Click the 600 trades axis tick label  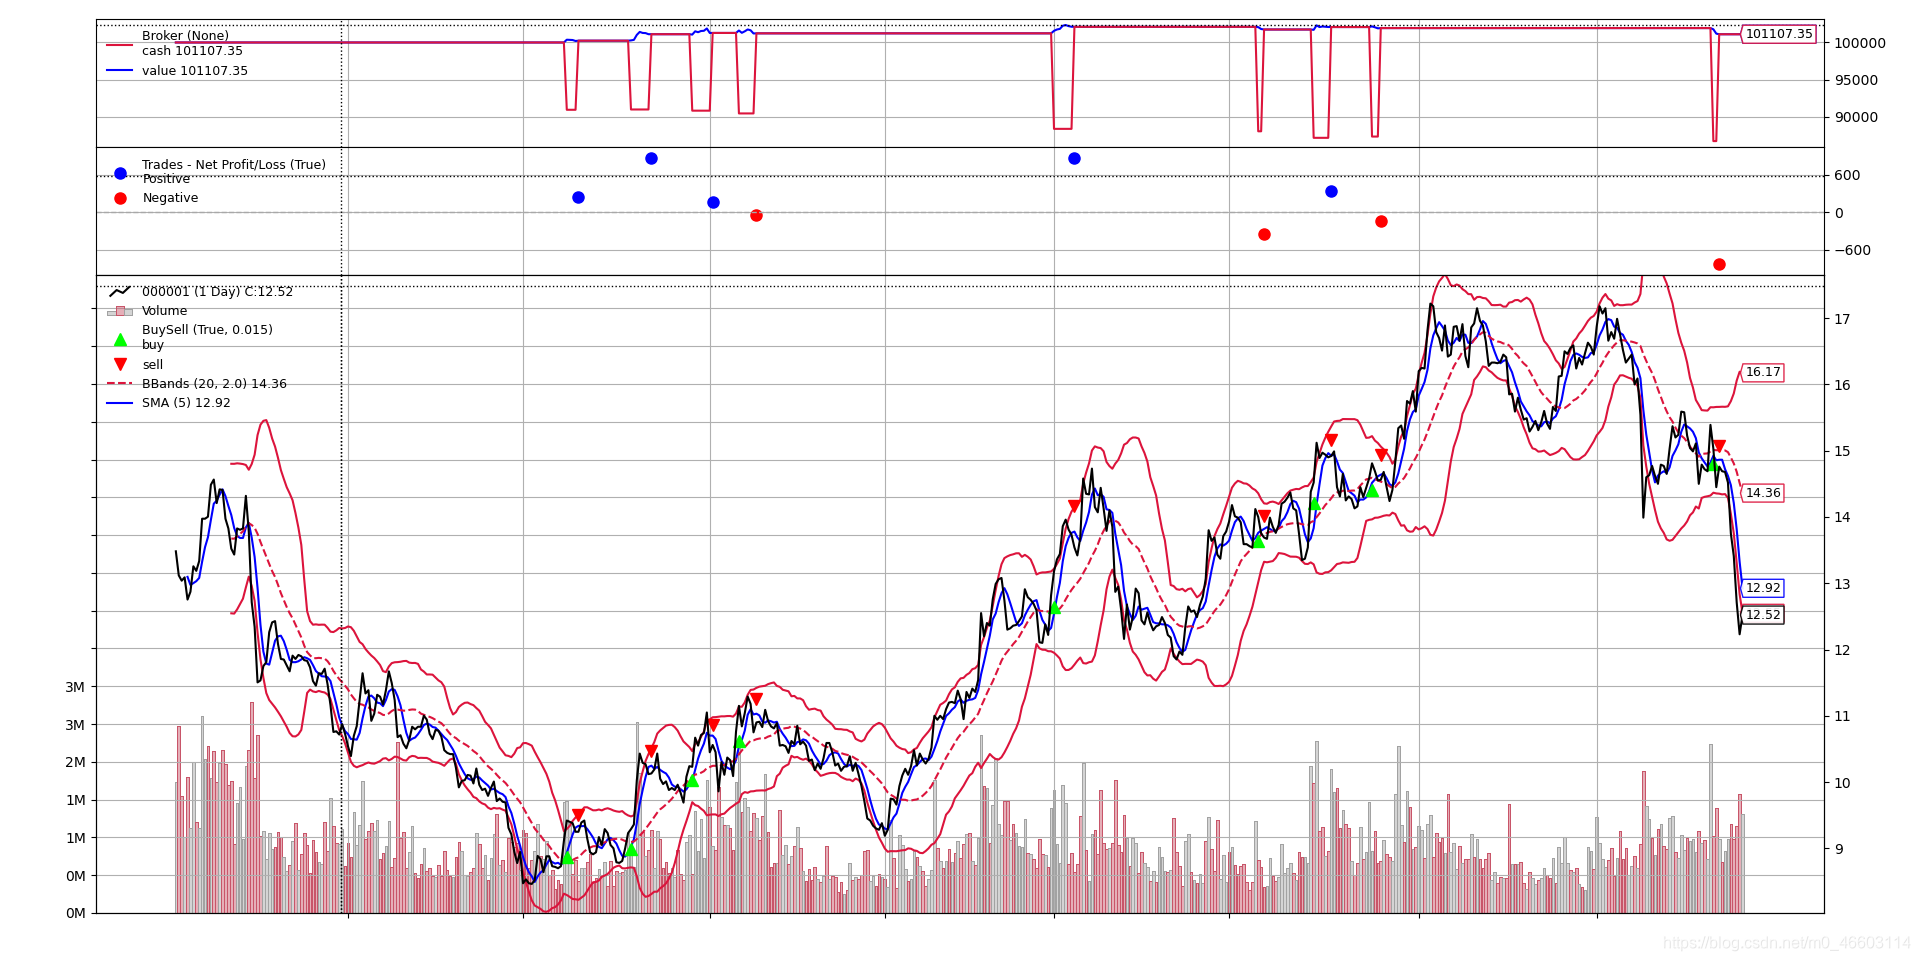click(x=1846, y=175)
